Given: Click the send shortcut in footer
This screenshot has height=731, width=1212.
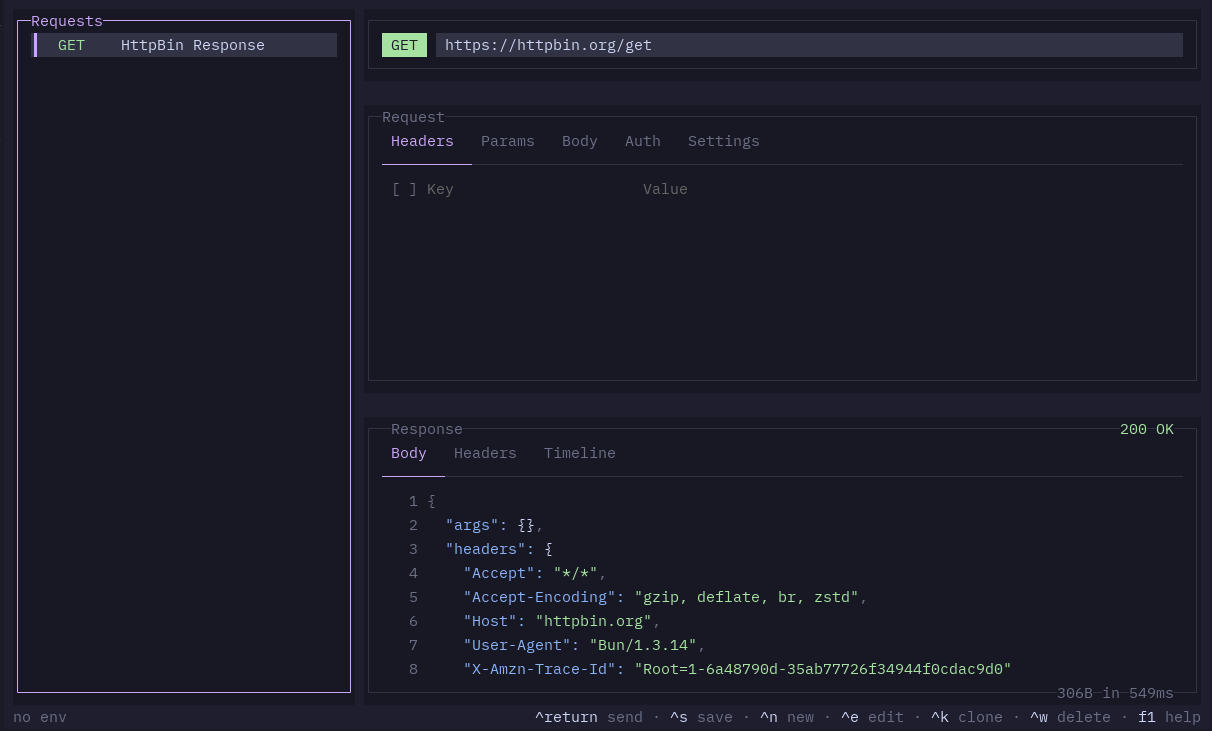Looking at the screenshot, I should pos(589,717).
